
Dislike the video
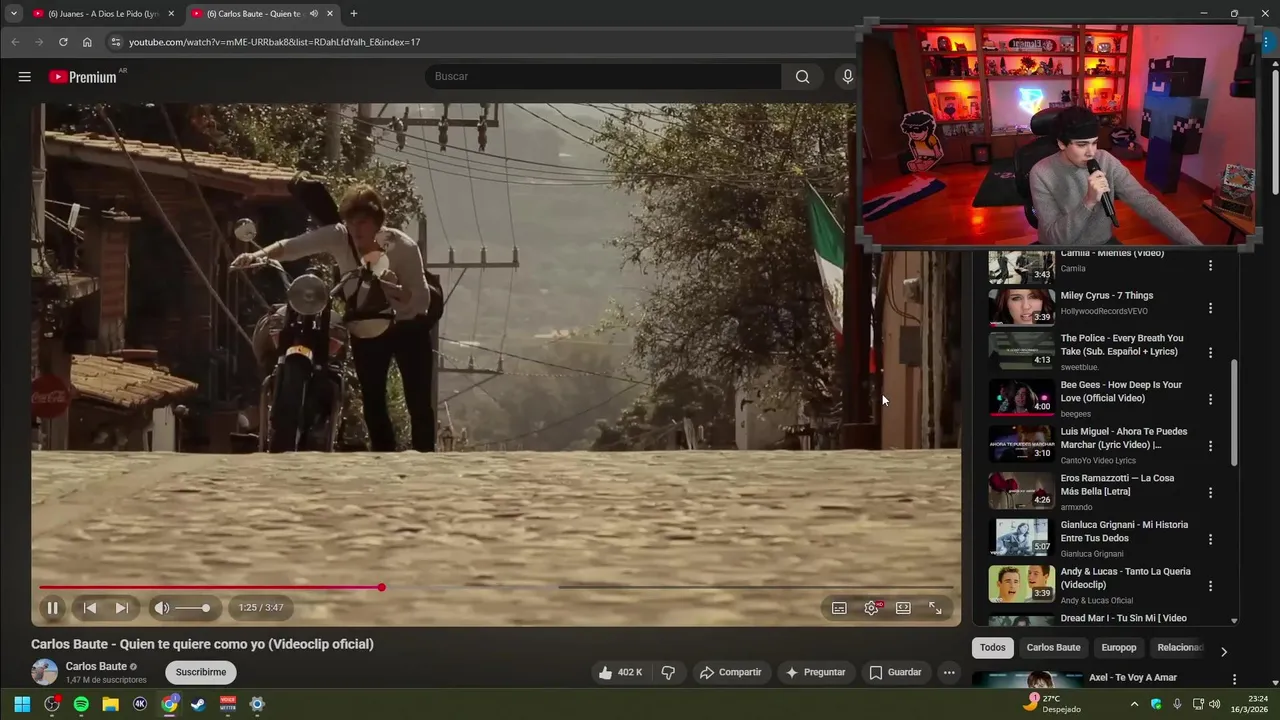(668, 672)
